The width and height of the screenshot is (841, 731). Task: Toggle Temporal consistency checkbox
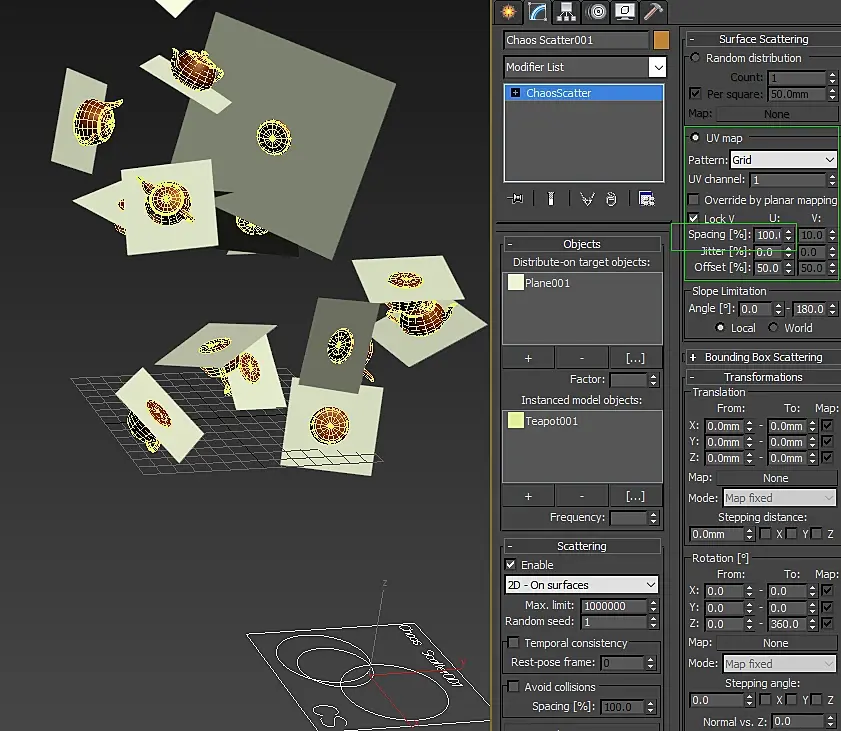click(x=514, y=643)
